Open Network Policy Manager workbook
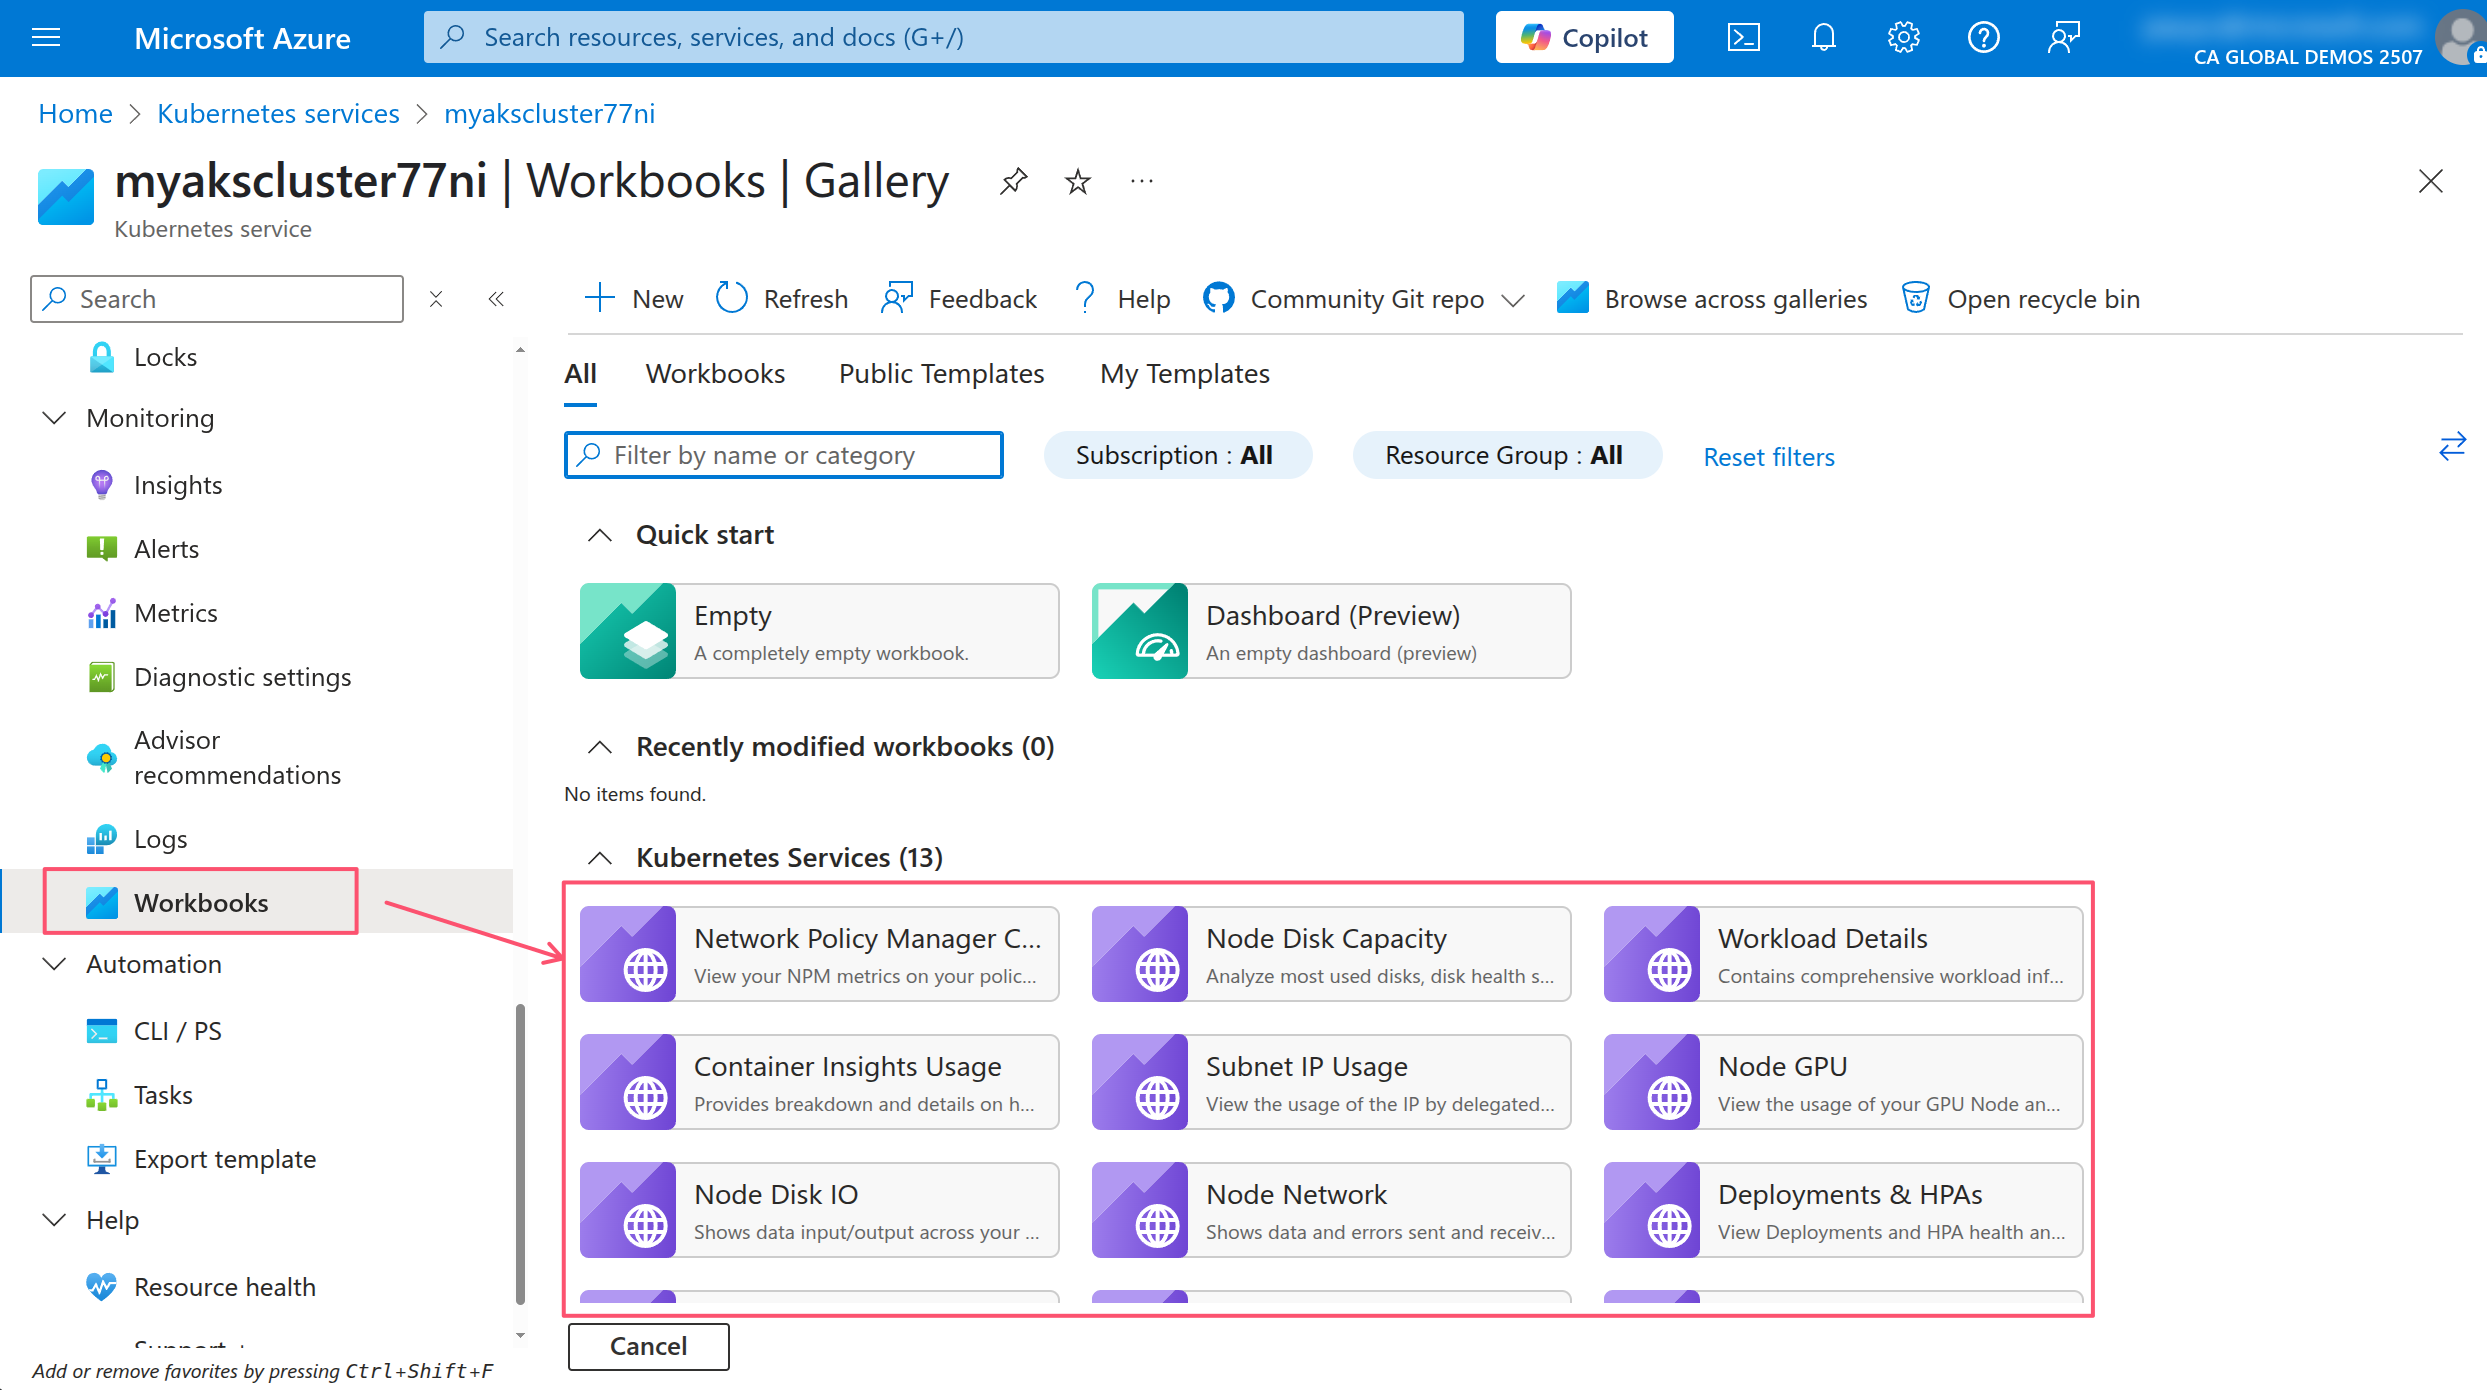 pos(819,954)
